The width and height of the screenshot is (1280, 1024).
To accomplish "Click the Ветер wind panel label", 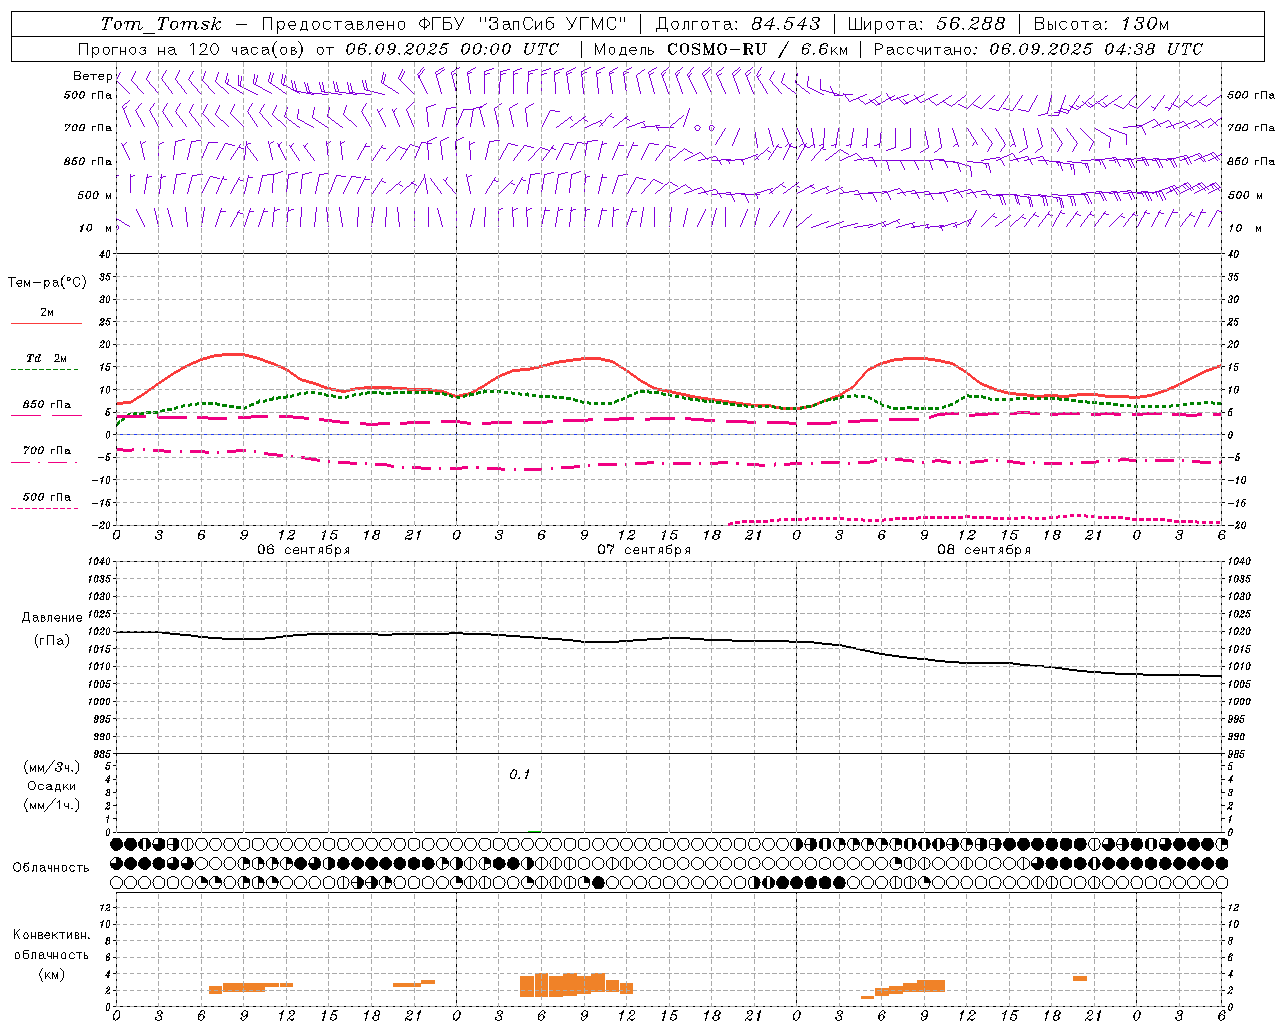I will (93, 76).
